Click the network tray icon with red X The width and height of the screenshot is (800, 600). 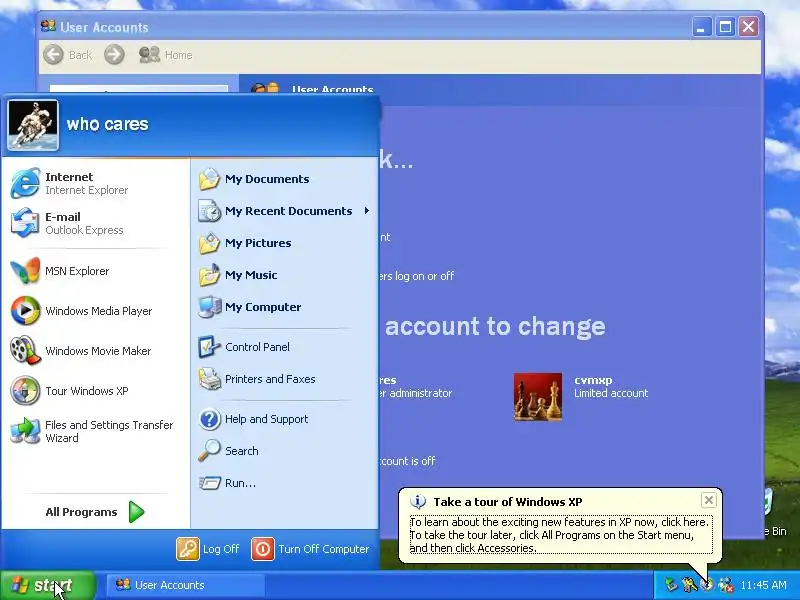[x=726, y=585]
